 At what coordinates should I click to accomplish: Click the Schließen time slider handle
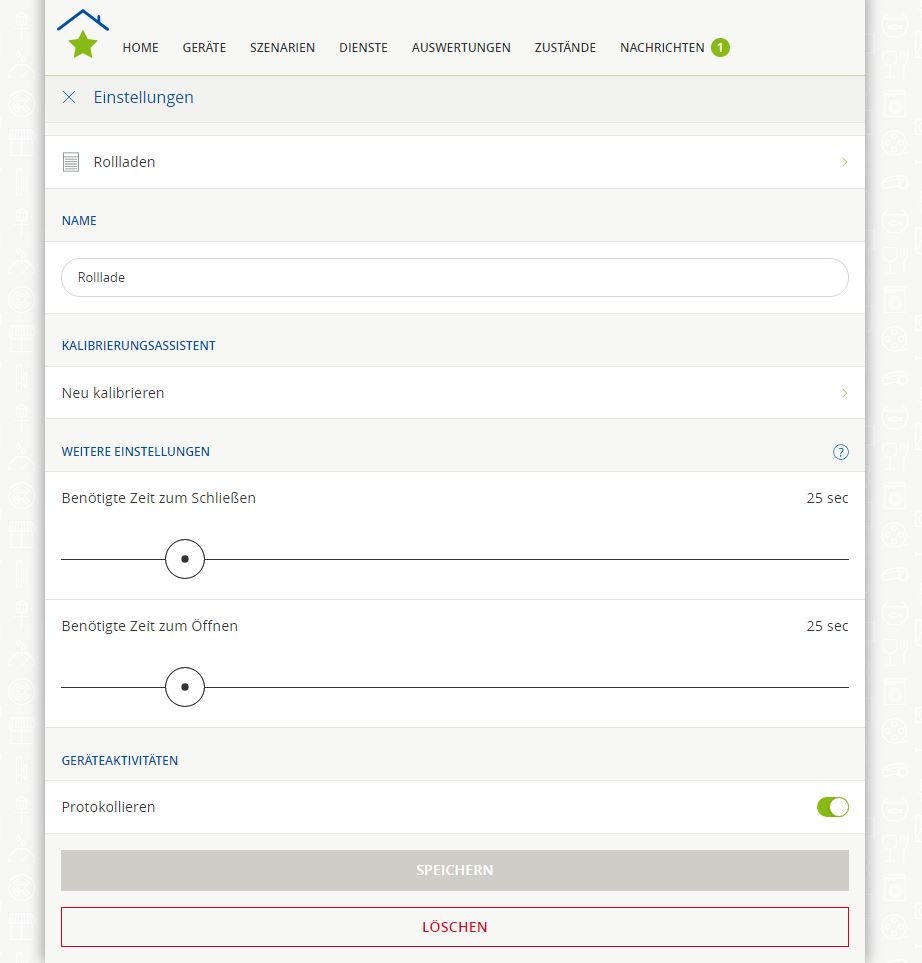point(185,559)
